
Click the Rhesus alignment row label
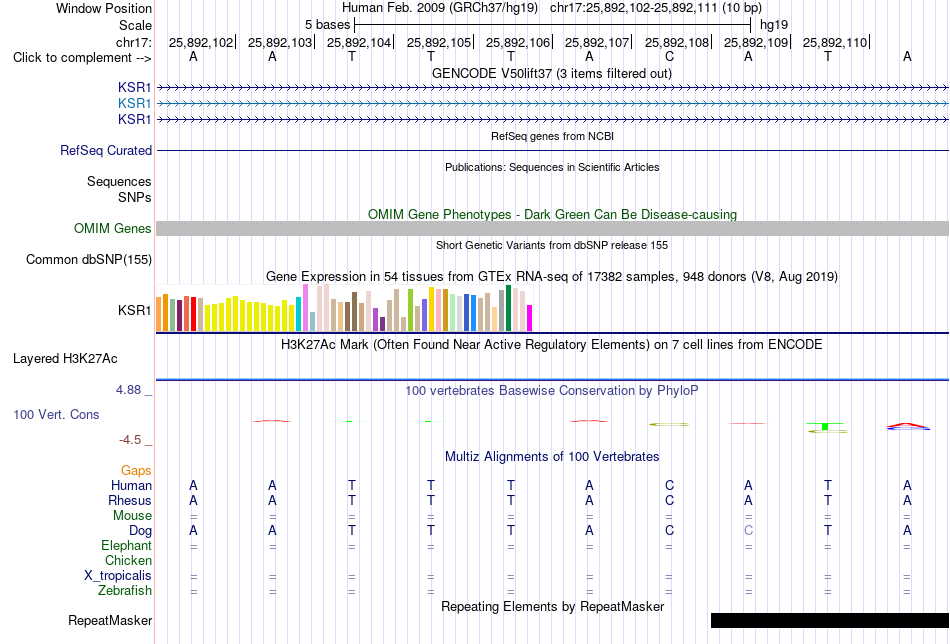click(130, 500)
